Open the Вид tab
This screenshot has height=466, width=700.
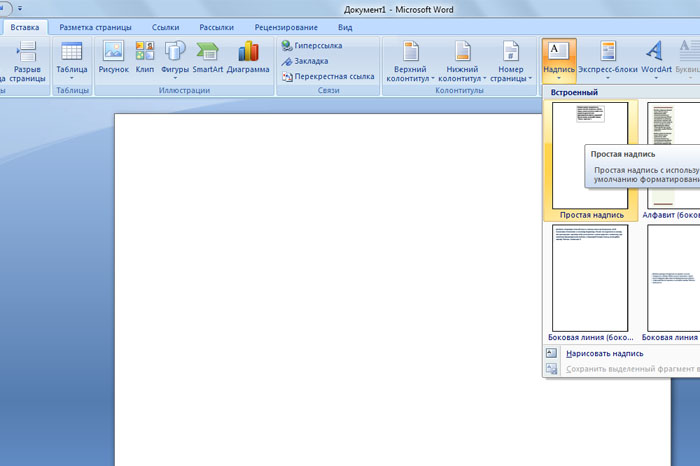345,27
